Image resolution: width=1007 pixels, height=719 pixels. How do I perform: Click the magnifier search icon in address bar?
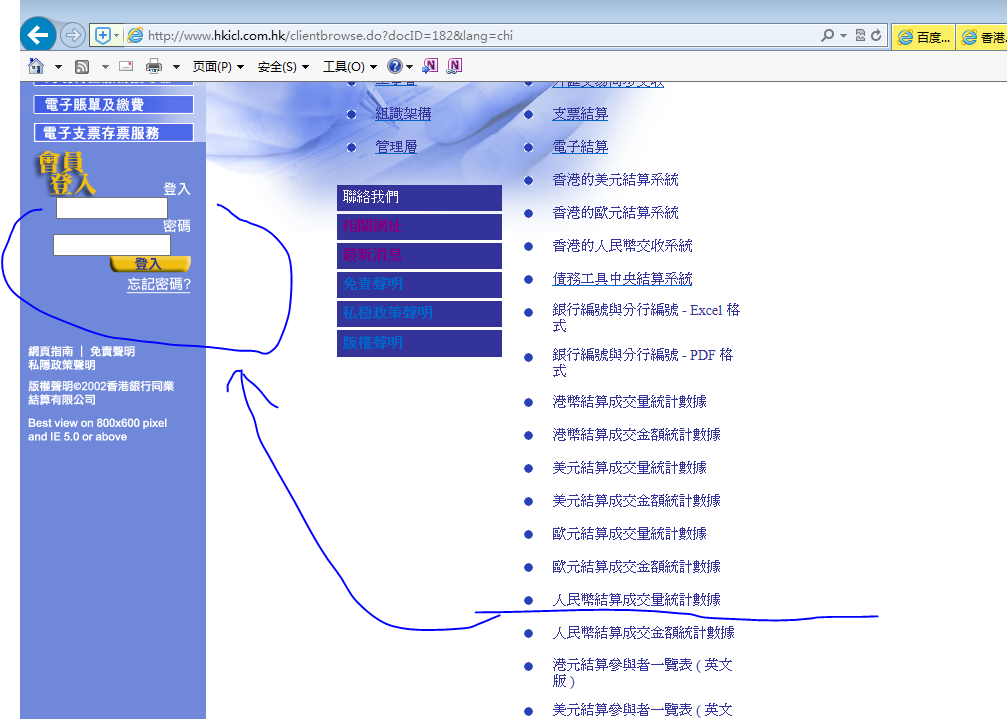[x=828, y=35]
